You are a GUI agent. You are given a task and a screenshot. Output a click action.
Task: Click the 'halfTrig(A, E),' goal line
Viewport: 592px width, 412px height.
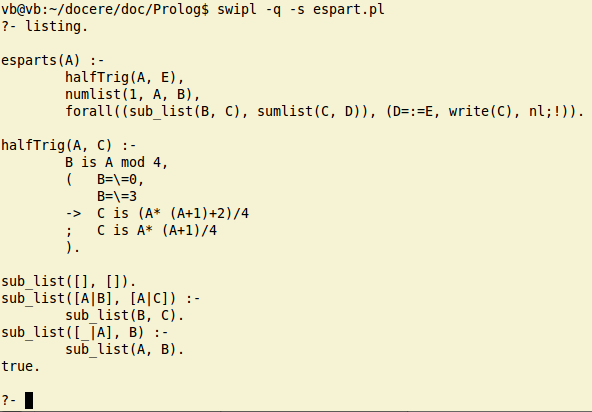[x=125, y=77]
